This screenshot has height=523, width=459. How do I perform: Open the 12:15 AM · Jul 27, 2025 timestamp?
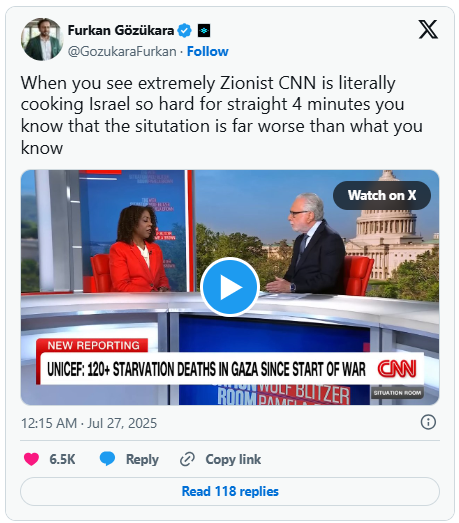point(89,423)
